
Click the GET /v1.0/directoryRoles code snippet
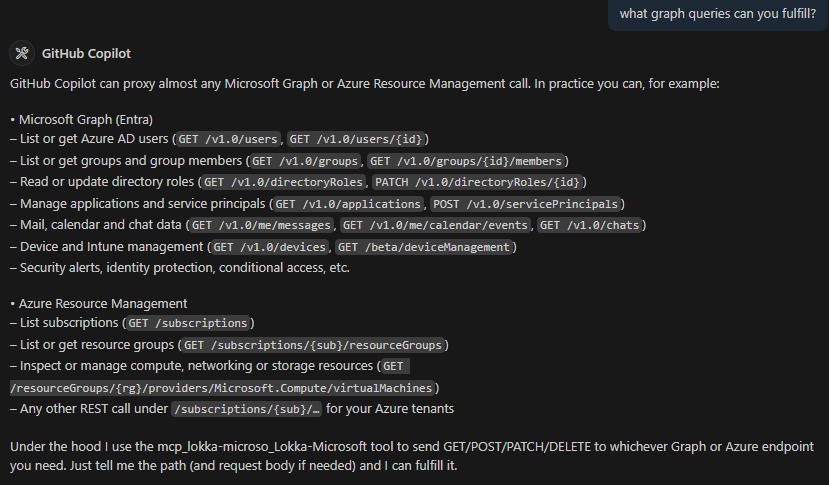(284, 182)
